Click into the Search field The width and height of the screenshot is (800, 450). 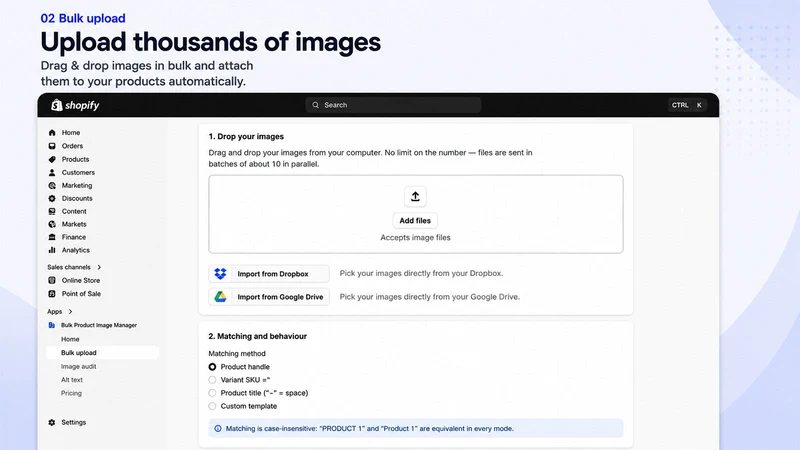pos(393,105)
